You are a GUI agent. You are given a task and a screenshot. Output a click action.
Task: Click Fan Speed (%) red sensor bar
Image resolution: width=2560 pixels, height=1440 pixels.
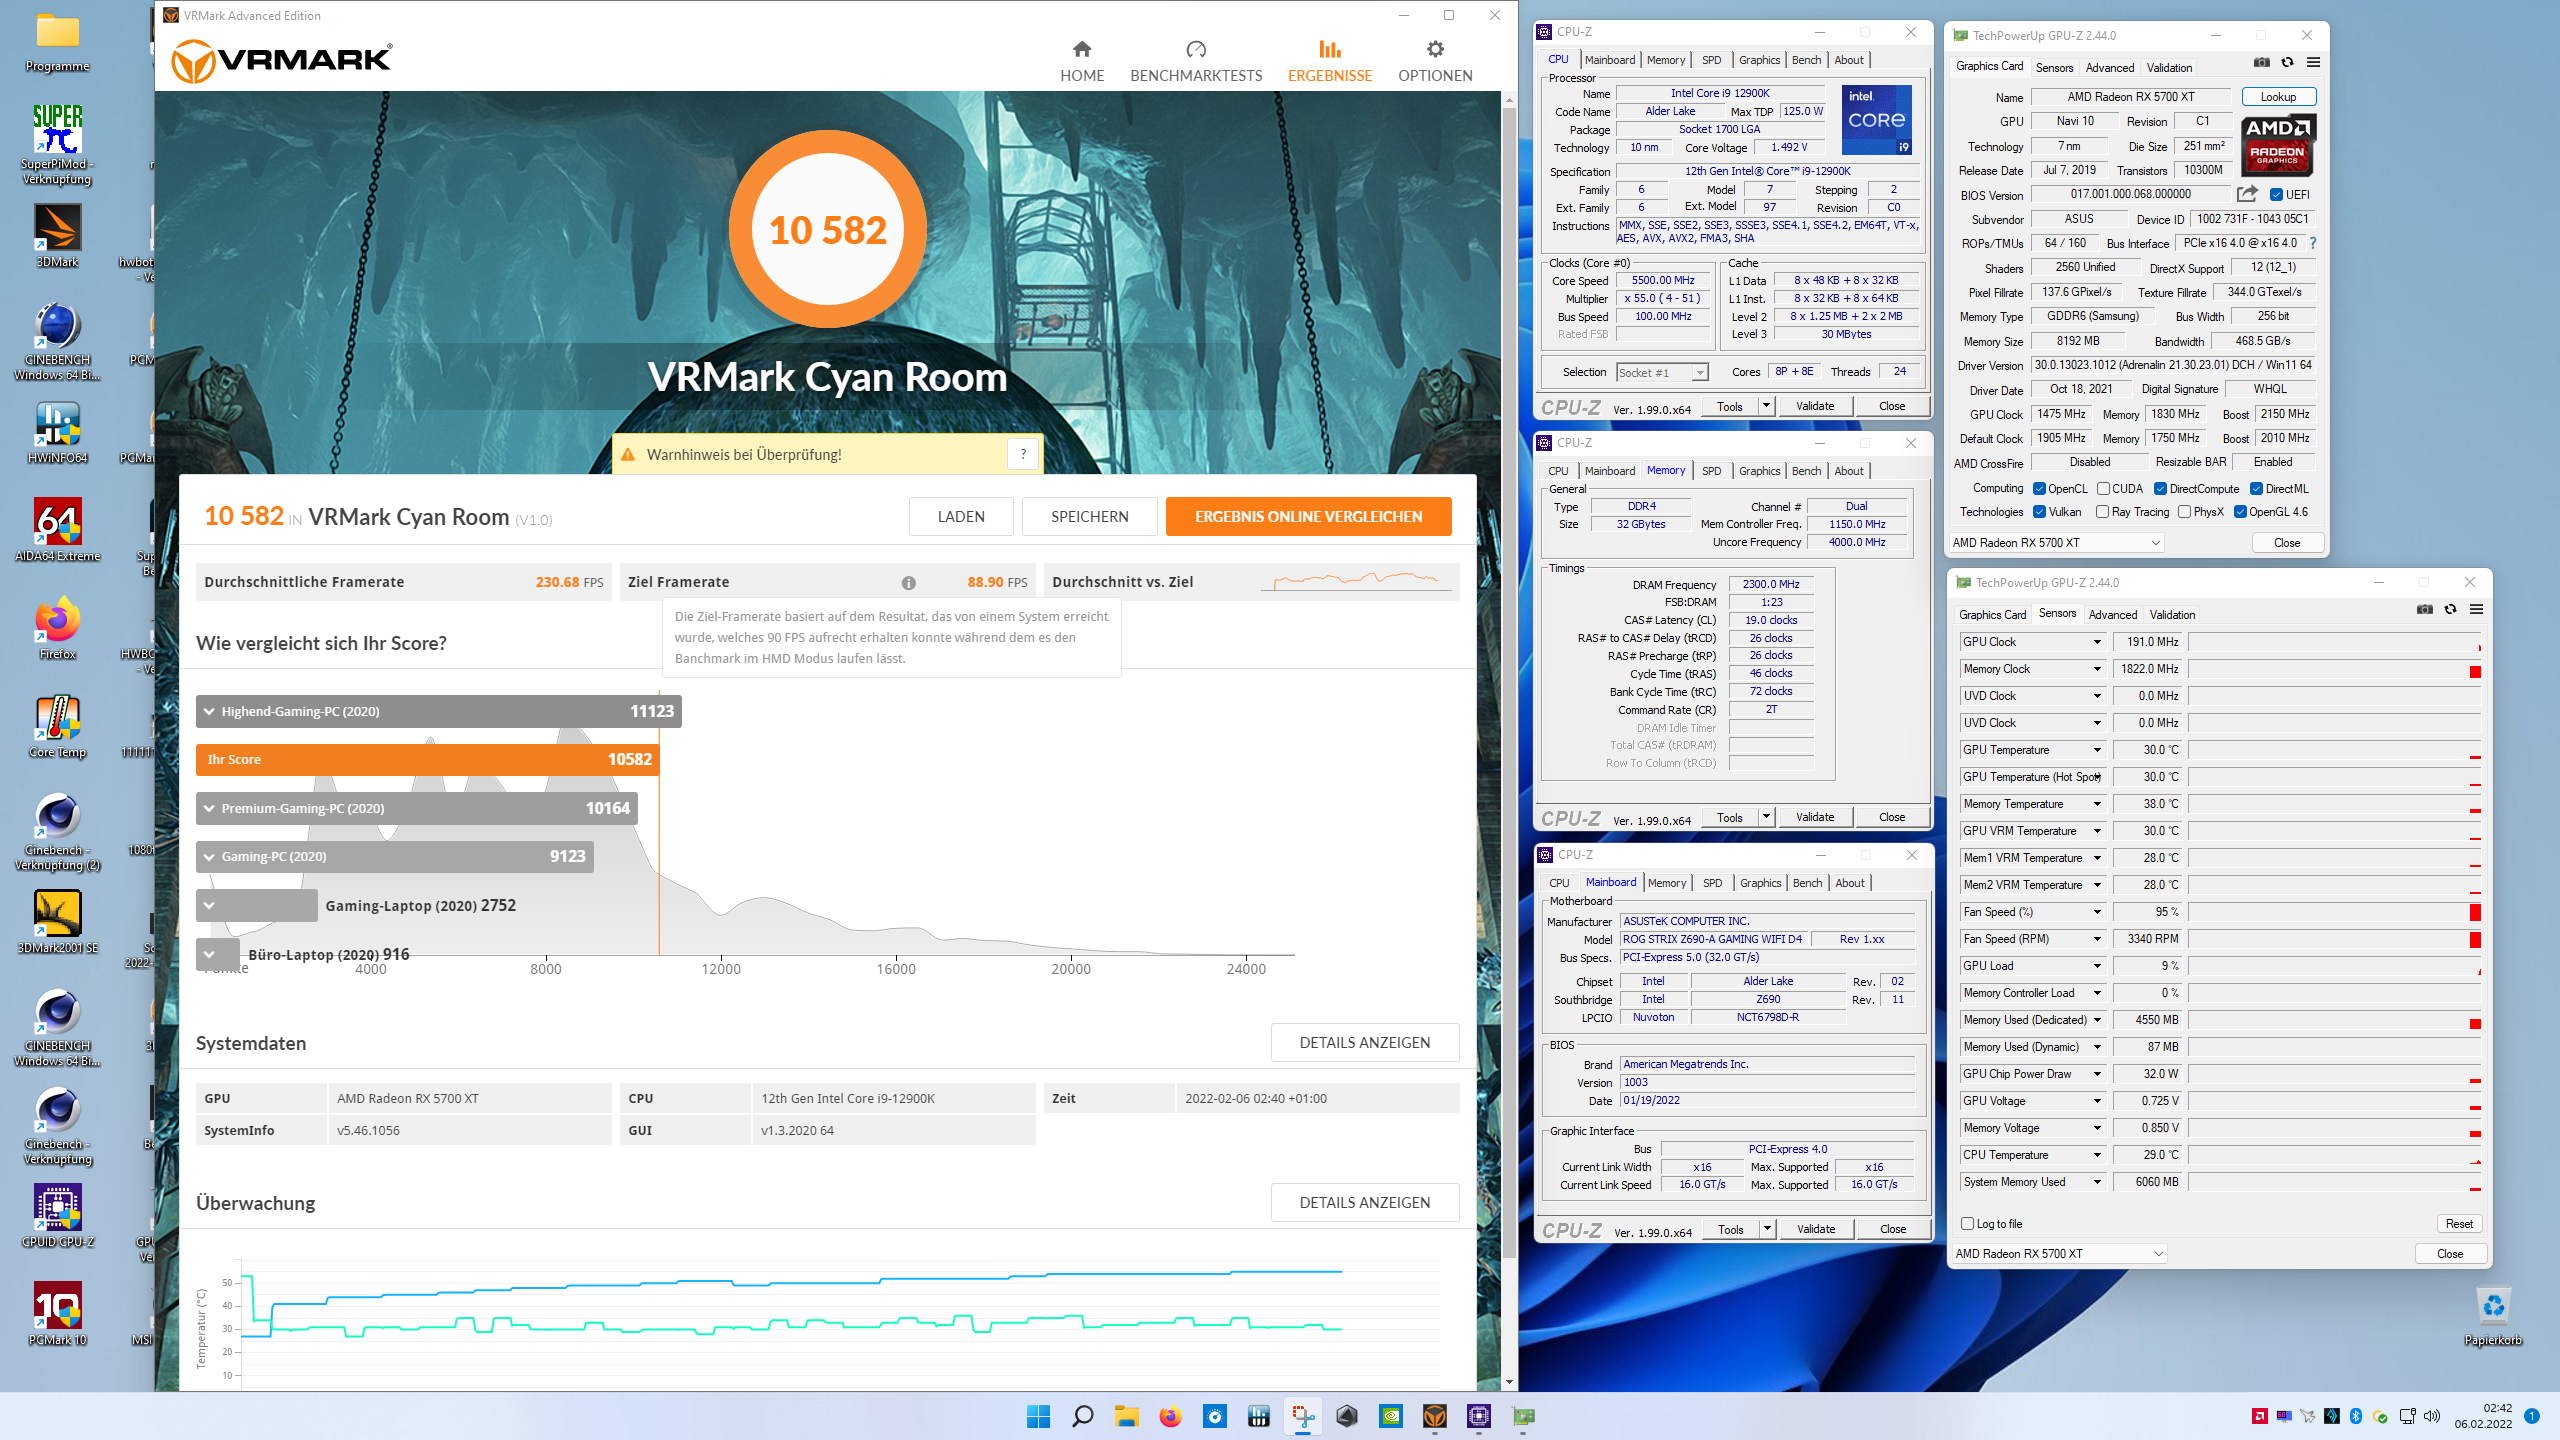(2475, 912)
